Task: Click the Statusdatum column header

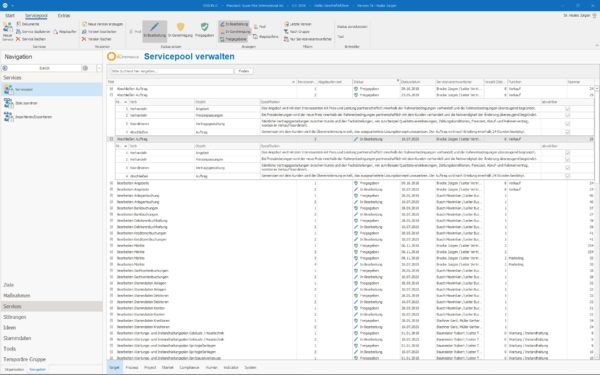Action: (x=417, y=82)
